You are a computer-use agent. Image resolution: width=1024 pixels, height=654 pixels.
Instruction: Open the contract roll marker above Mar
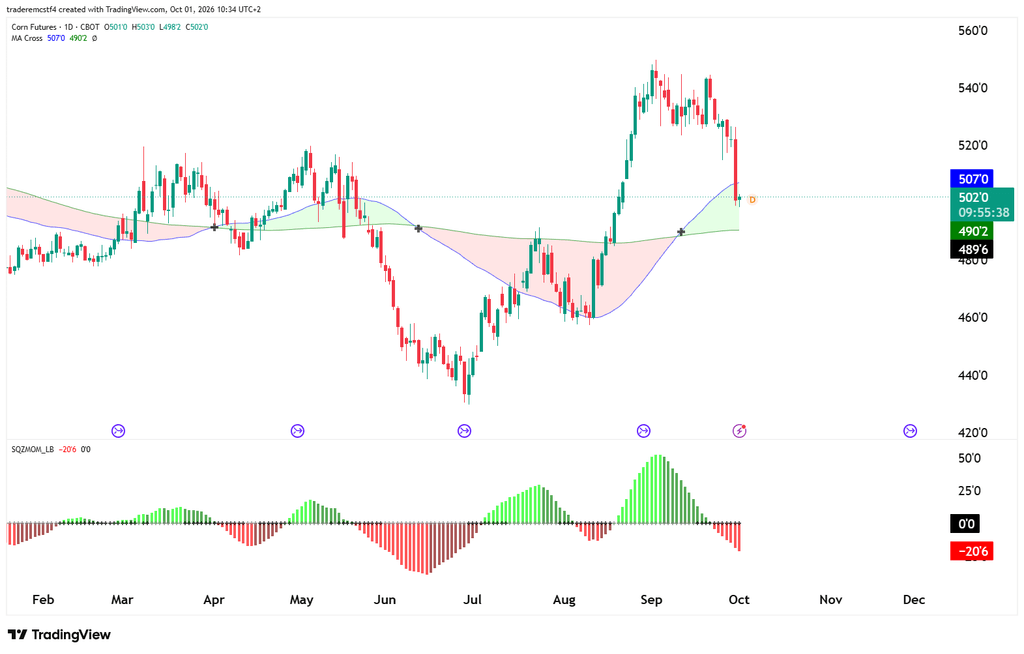click(x=118, y=431)
